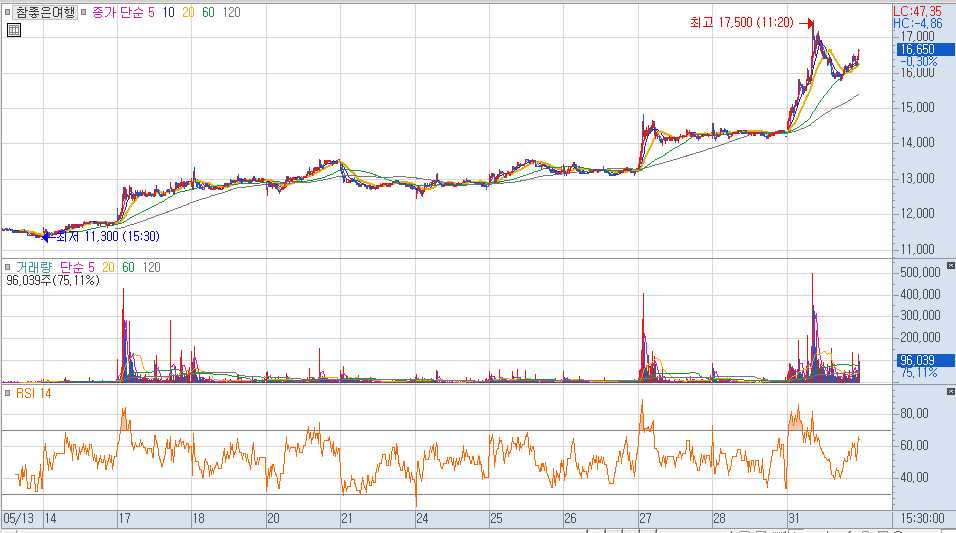
Task: Click the 참좋은여행 stock name button
Action: (x=46, y=12)
